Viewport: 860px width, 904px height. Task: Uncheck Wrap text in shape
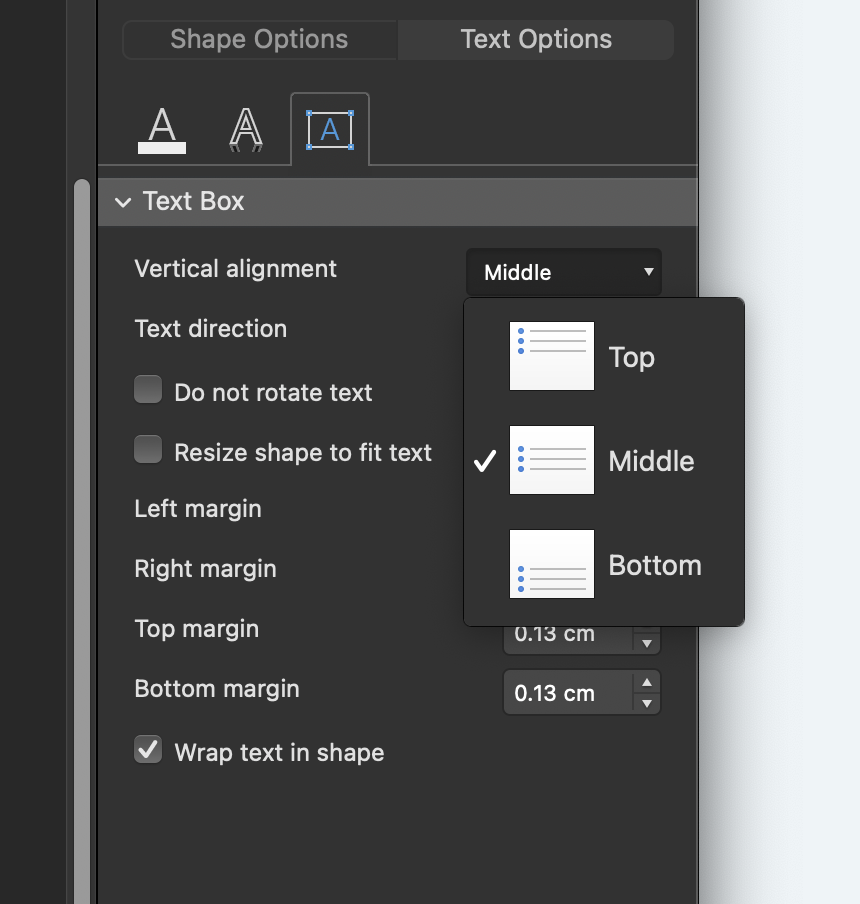[148, 750]
